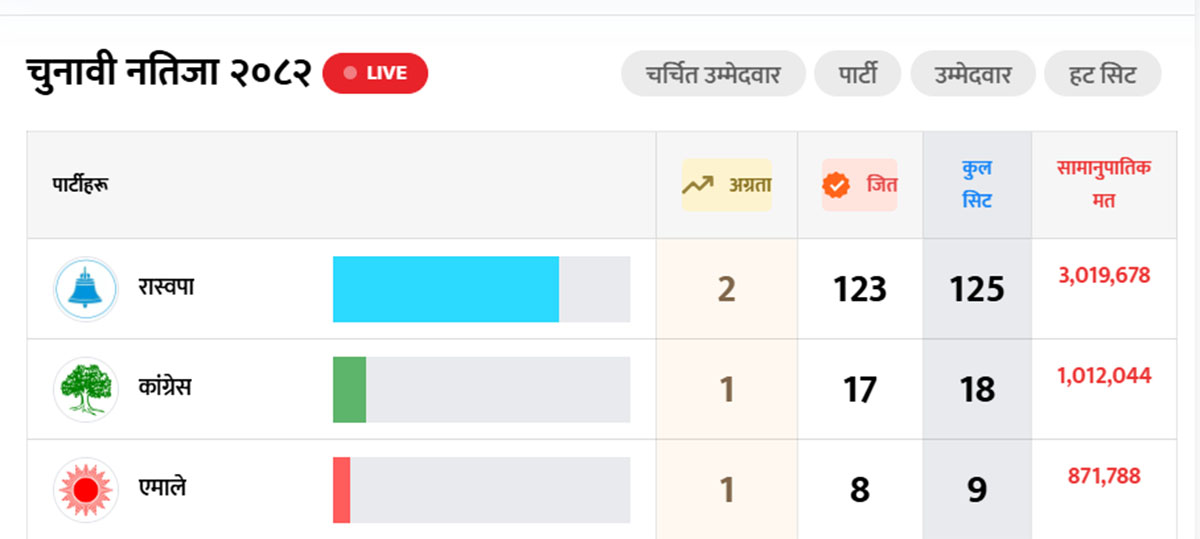
Task: Open the चर्चित उम्मेदवार tab
Action: click(x=712, y=74)
